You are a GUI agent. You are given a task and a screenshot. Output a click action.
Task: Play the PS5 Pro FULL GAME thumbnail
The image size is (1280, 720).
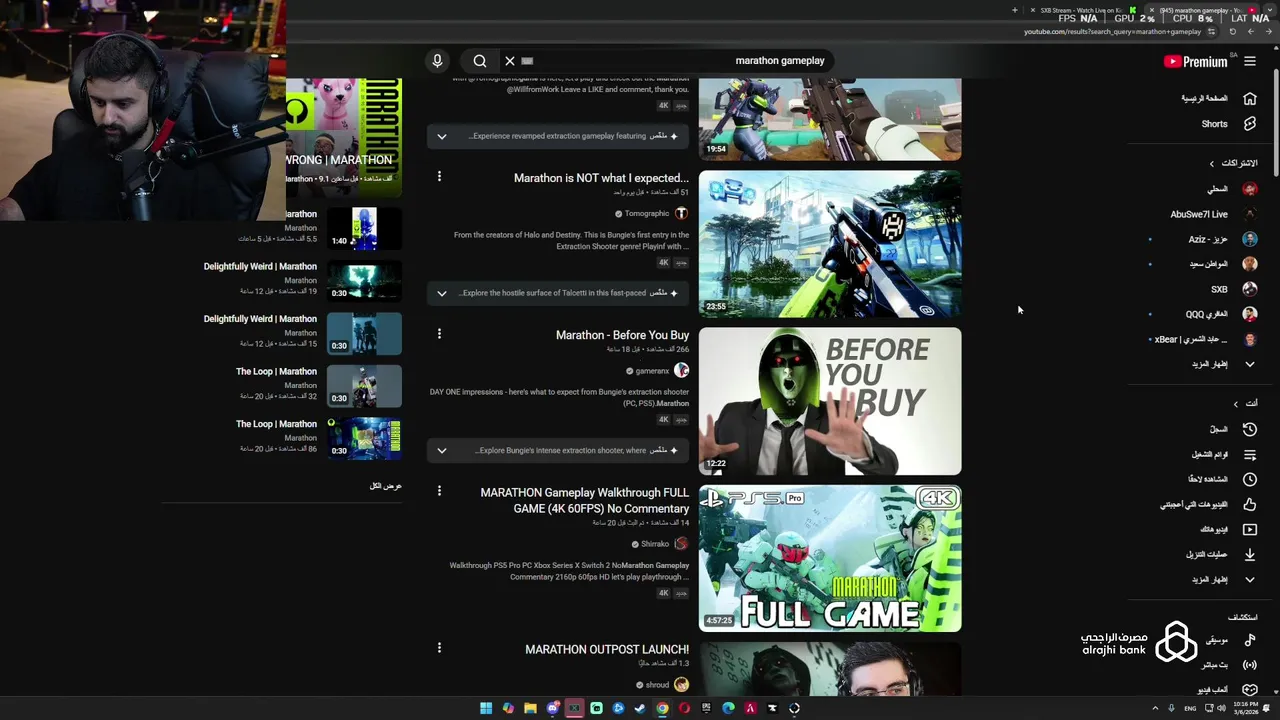pos(830,558)
